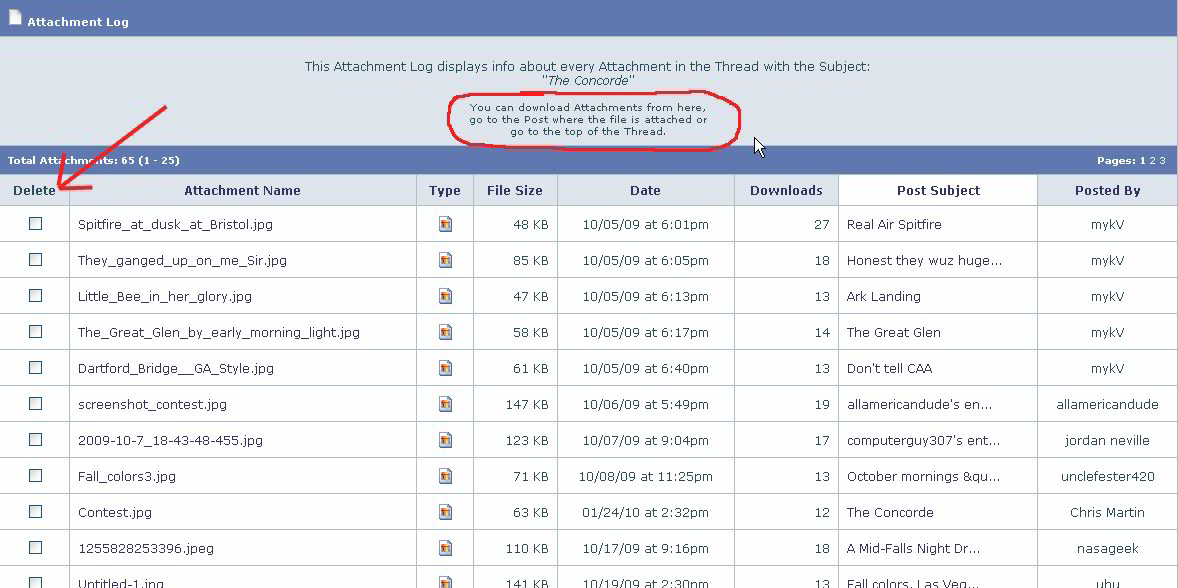This screenshot has width=1178, height=588.
Task: Open the Don't tell CAA post
Action: tap(890, 369)
